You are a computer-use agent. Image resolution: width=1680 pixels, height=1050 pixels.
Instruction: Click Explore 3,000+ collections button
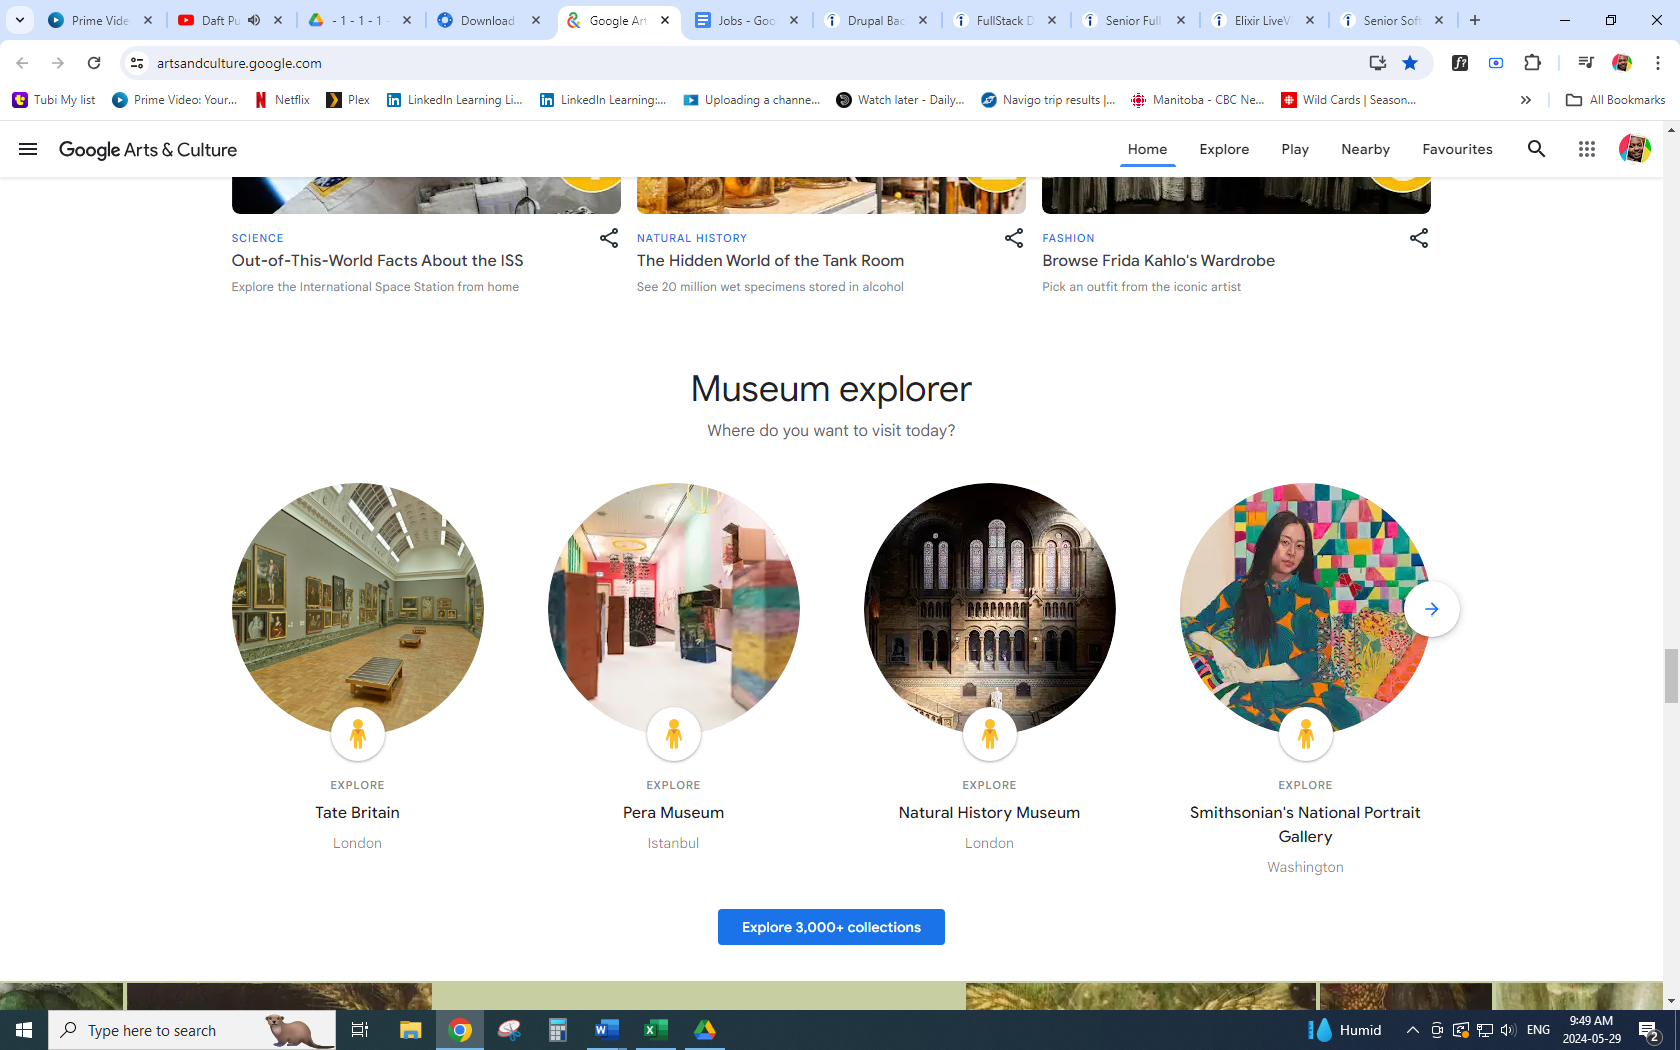tap(831, 927)
